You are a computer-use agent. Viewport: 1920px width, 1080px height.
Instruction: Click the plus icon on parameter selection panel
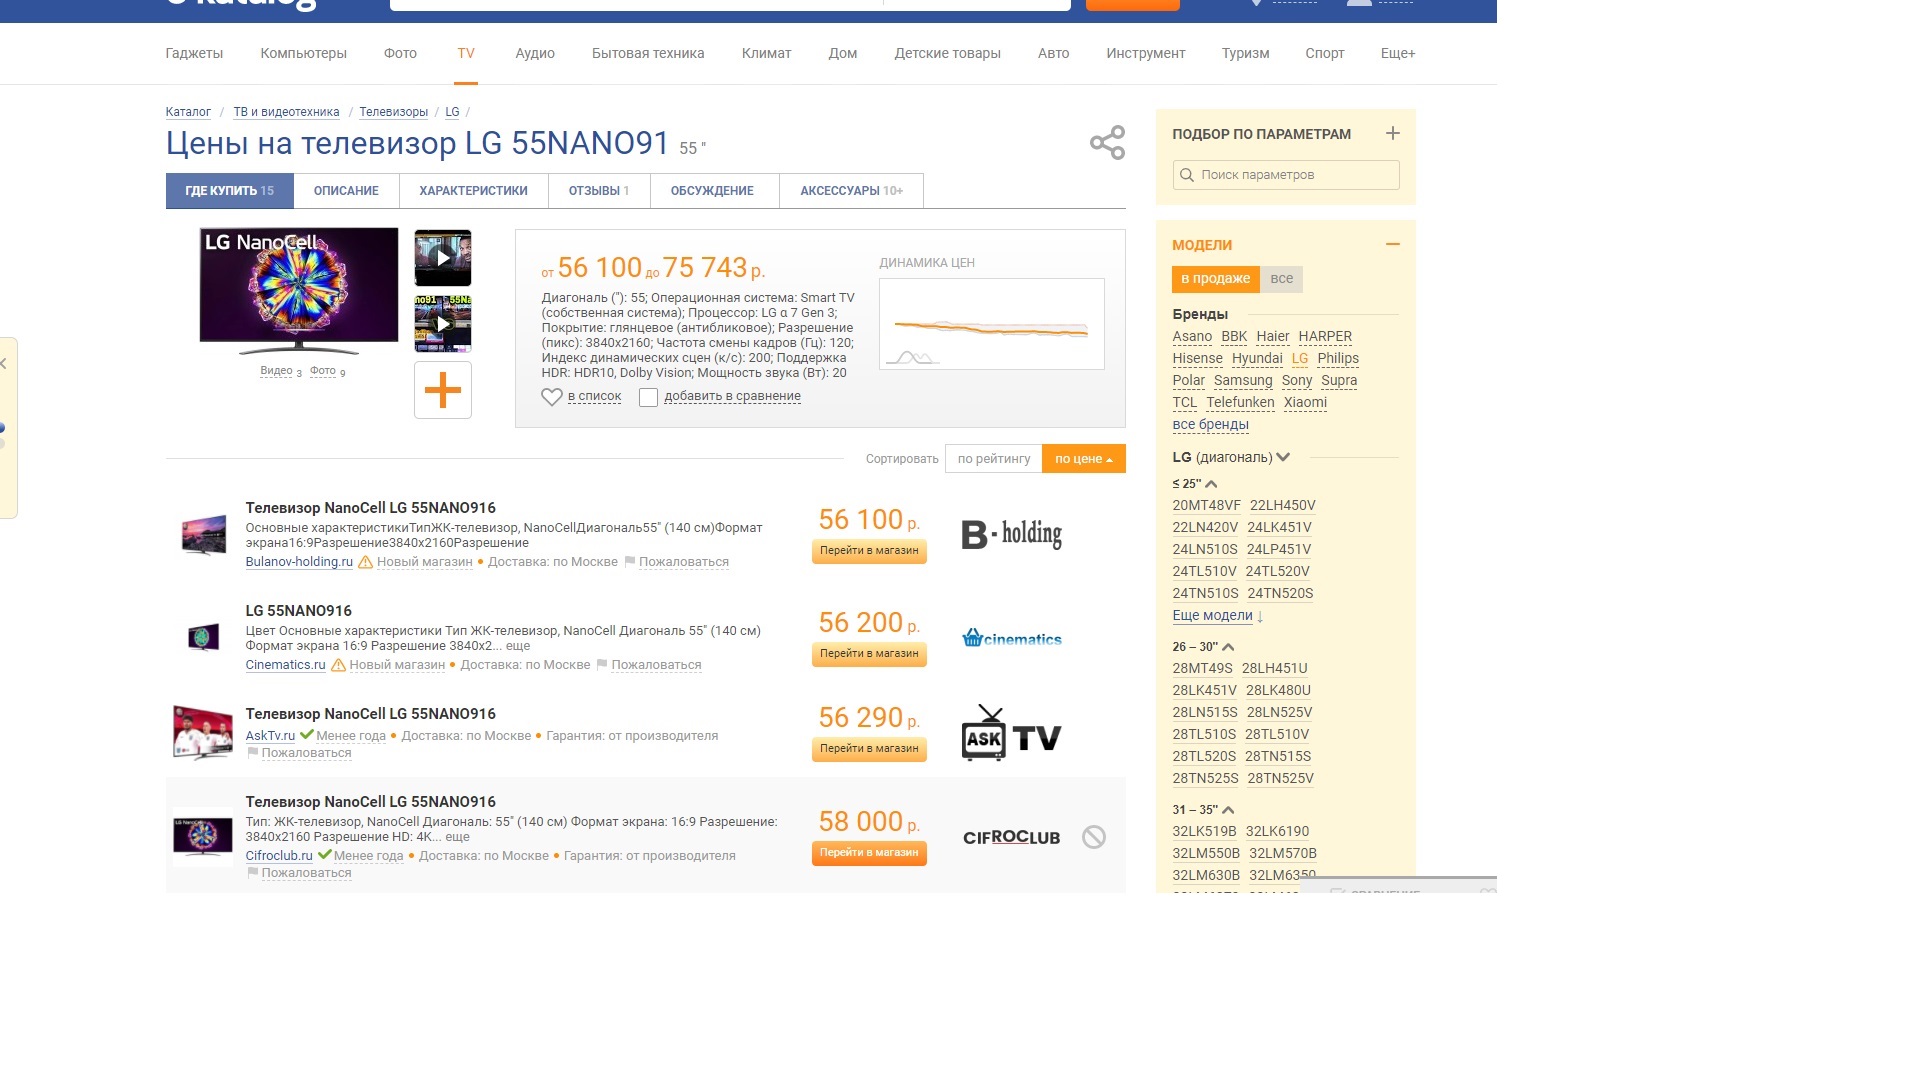click(1392, 134)
